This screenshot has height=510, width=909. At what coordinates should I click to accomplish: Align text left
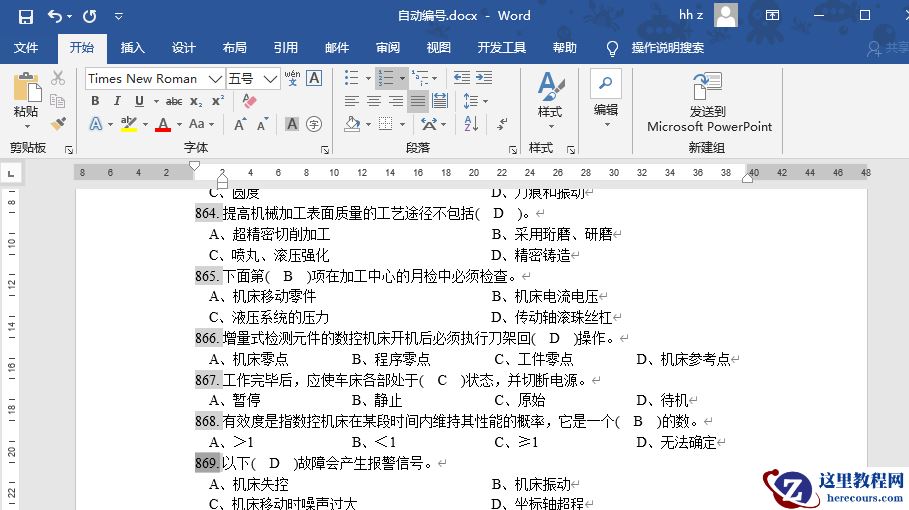point(351,101)
